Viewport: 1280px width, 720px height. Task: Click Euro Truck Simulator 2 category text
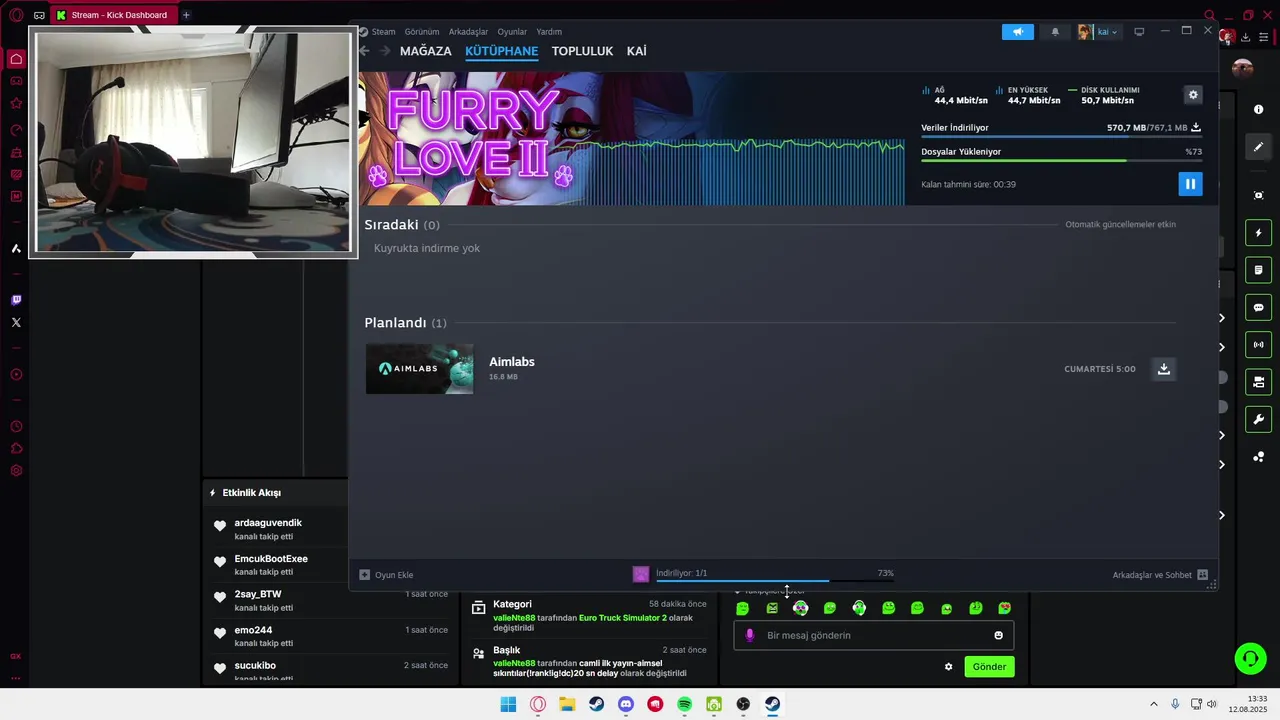tap(623, 618)
